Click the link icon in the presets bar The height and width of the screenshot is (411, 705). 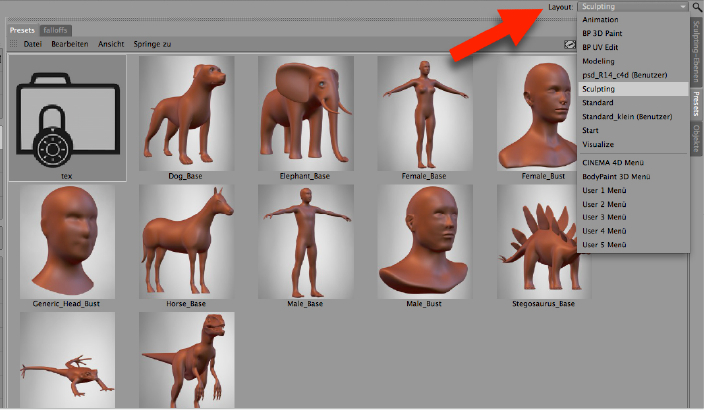tap(569, 45)
